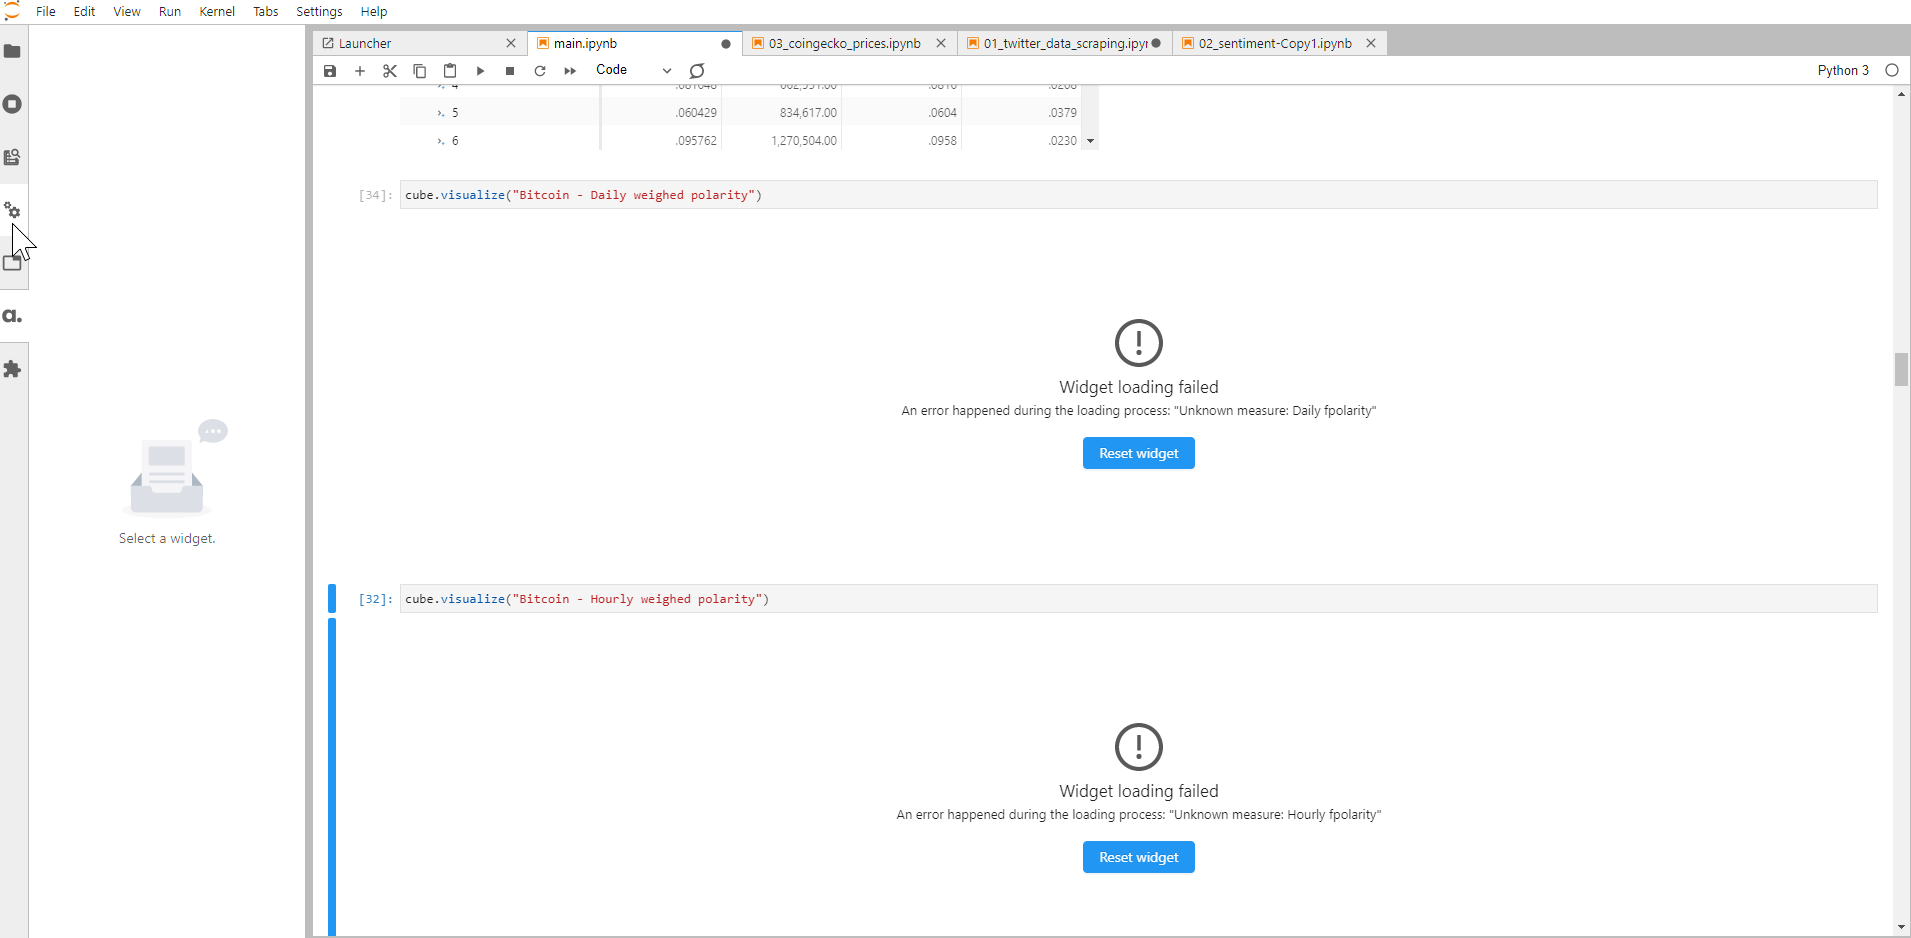
Task: Click Reset widget for Hourly polarity error
Action: point(1138,857)
